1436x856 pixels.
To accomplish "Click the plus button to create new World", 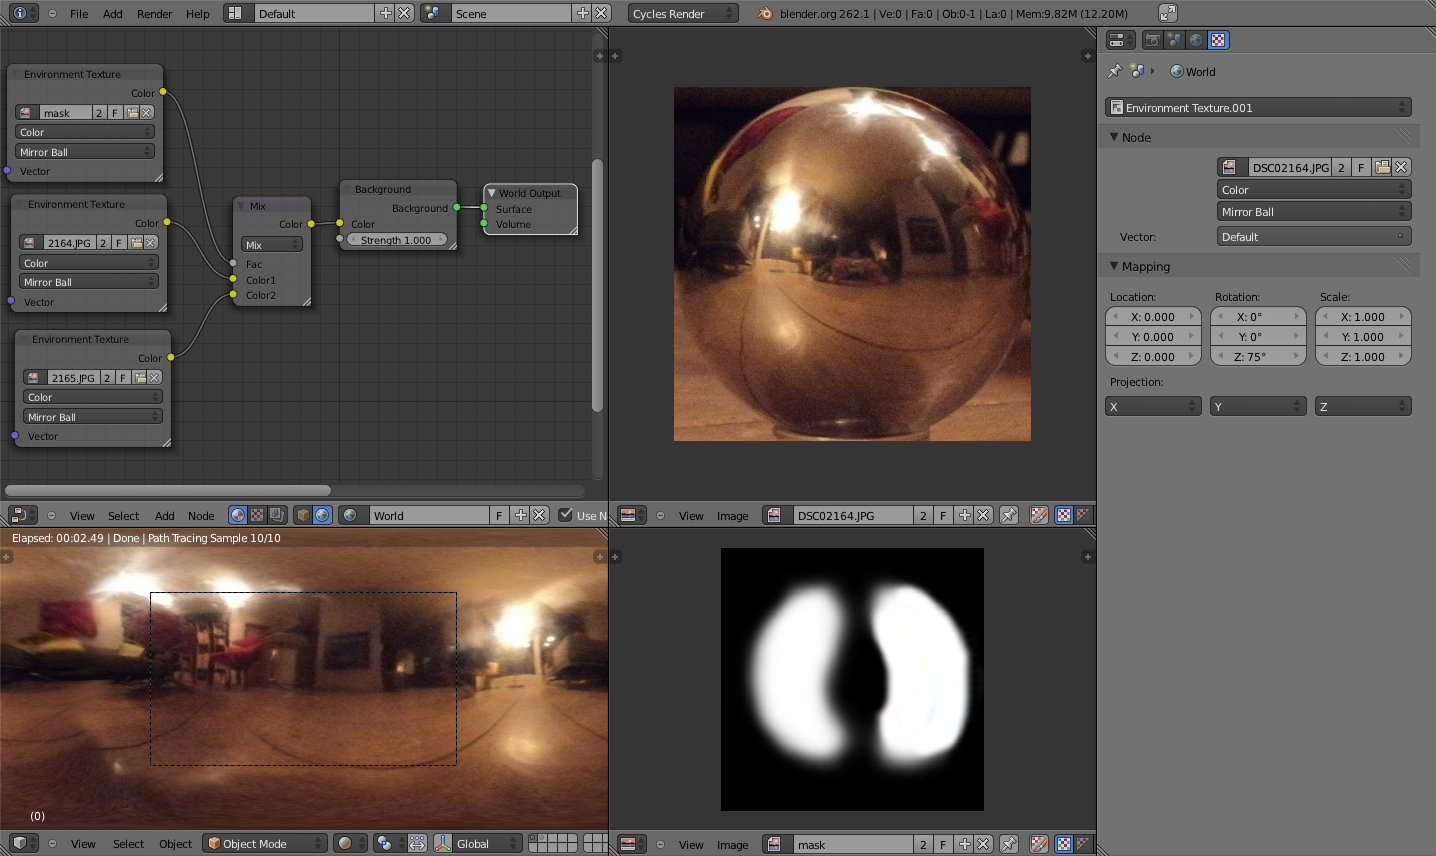I will [521, 514].
